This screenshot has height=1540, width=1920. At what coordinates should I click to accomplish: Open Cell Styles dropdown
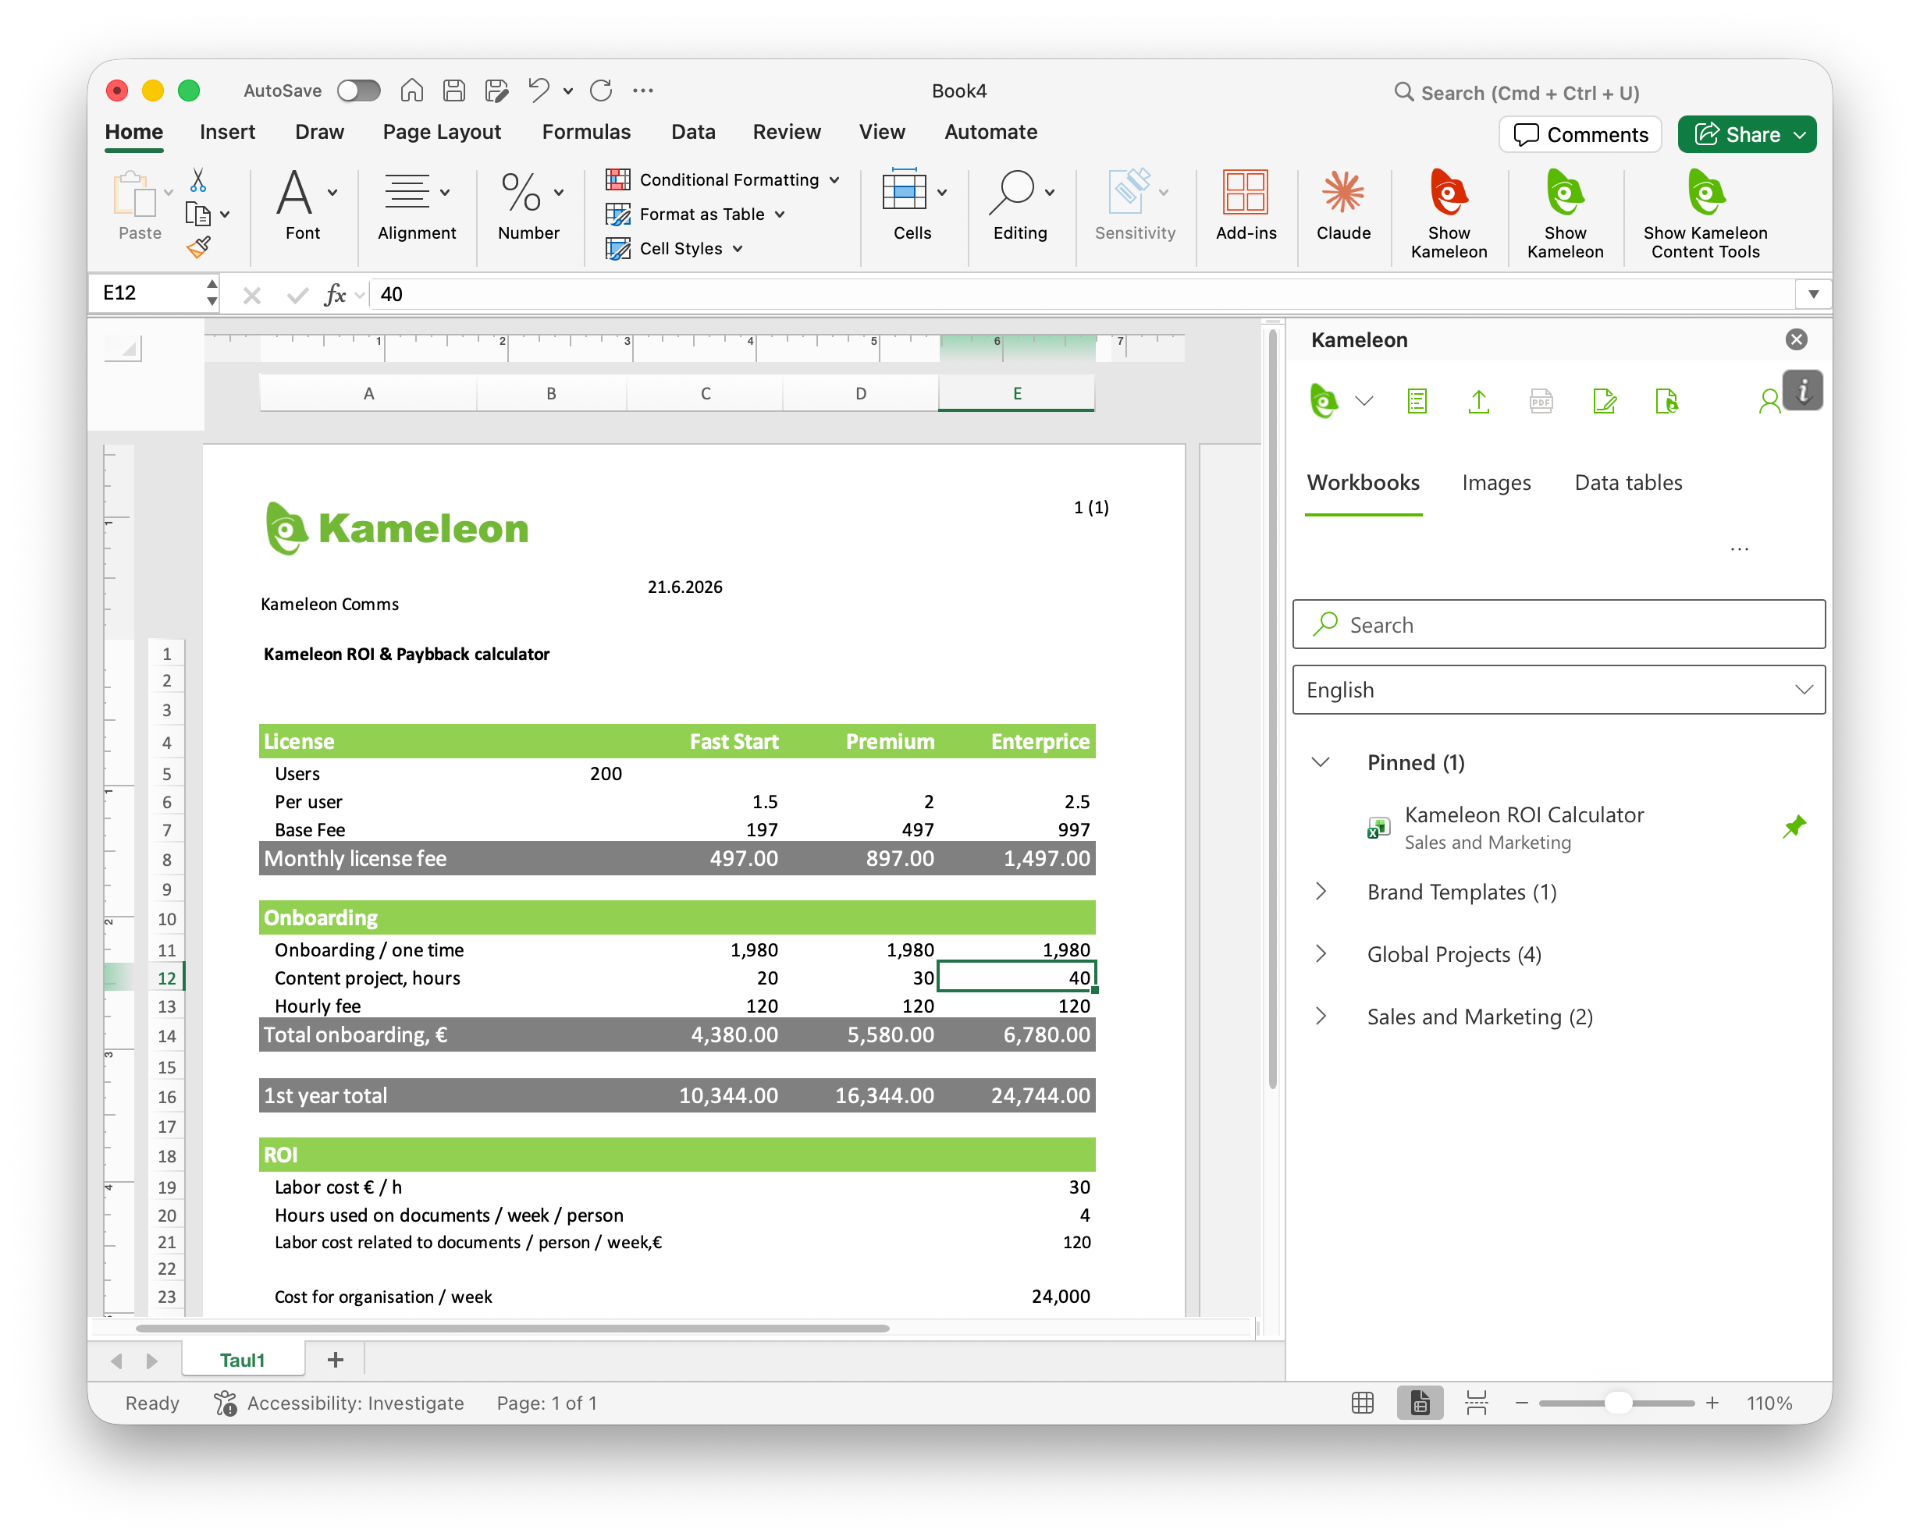(674, 248)
